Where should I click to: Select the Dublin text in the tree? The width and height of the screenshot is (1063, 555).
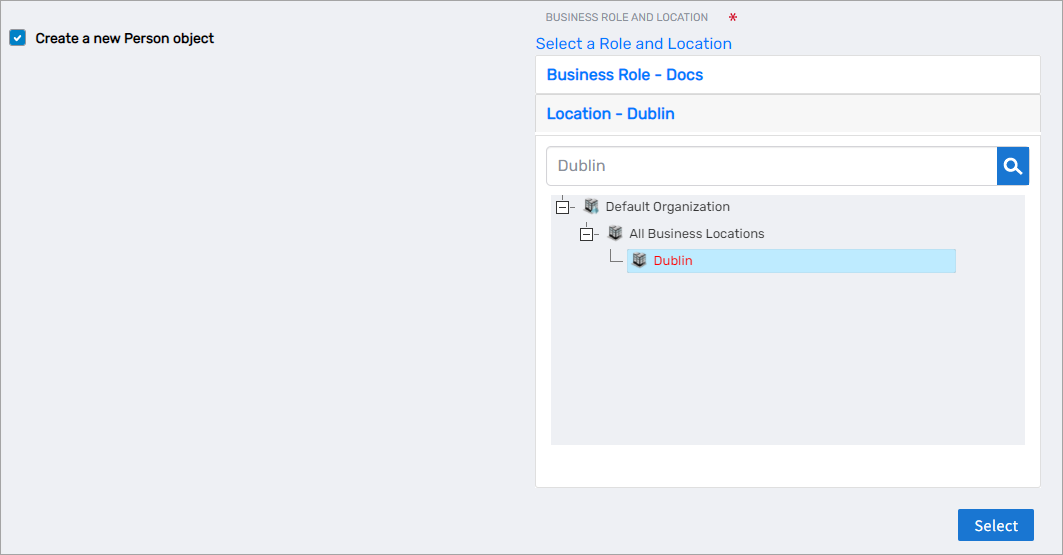coord(672,261)
